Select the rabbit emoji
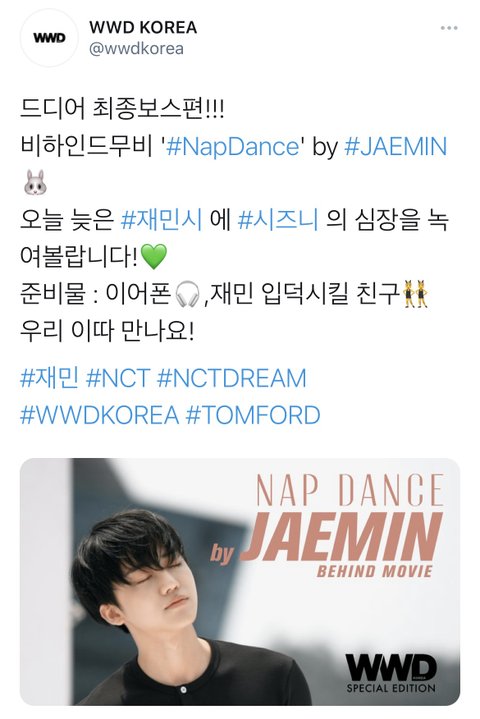This screenshot has width=480, height=719. [35, 182]
